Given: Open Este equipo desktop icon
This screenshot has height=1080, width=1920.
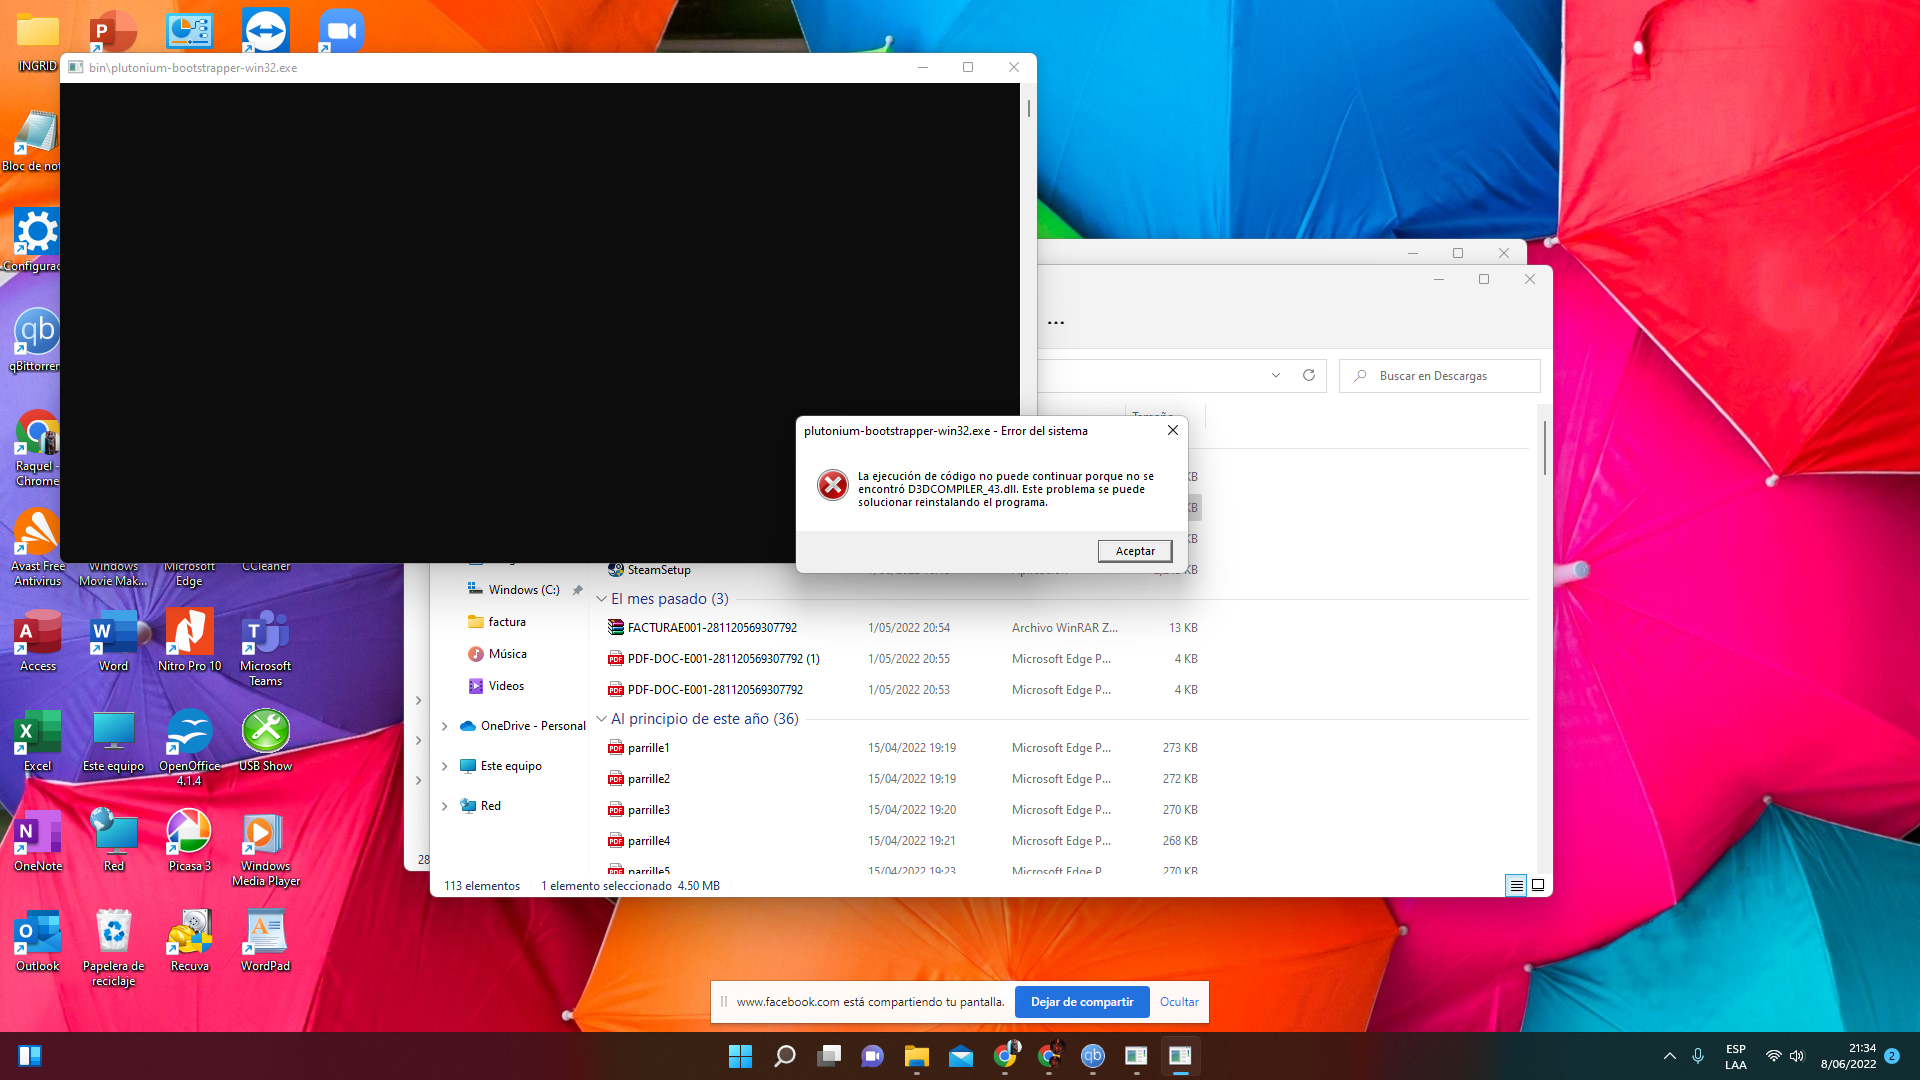Looking at the screenshot, I should (114, 742).
